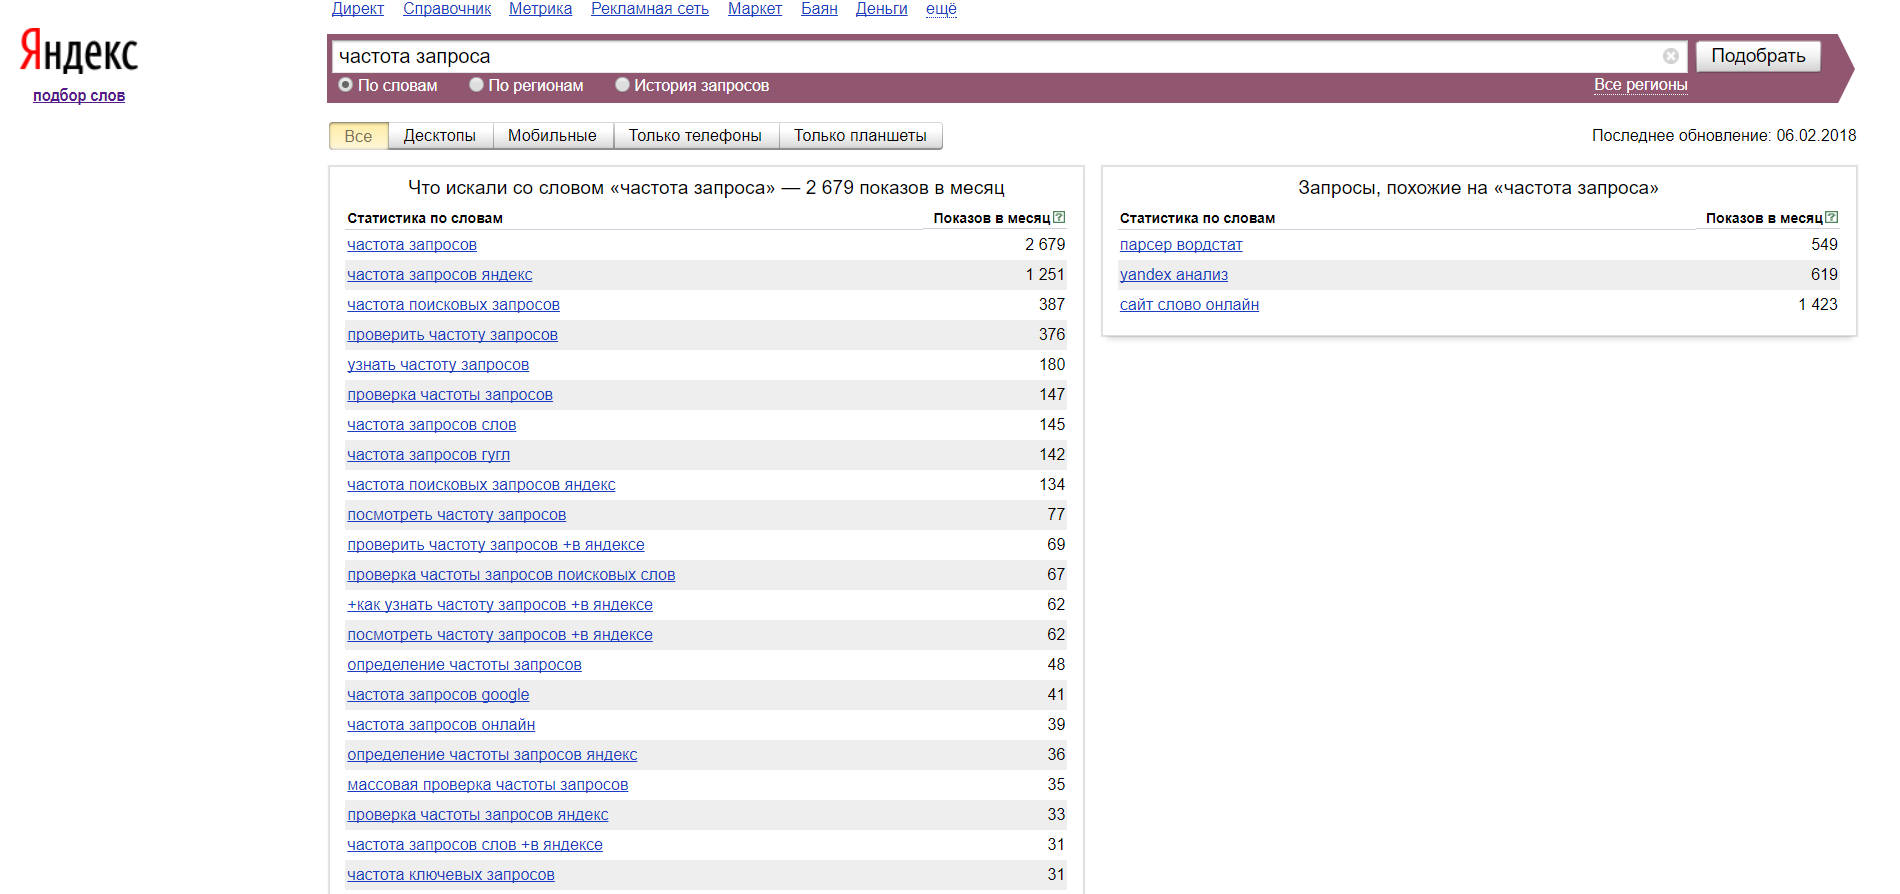Open similar query 'сайт слово онлайн'
The width and height of the screenshot is (1900, 894).
click(1189, 305)
